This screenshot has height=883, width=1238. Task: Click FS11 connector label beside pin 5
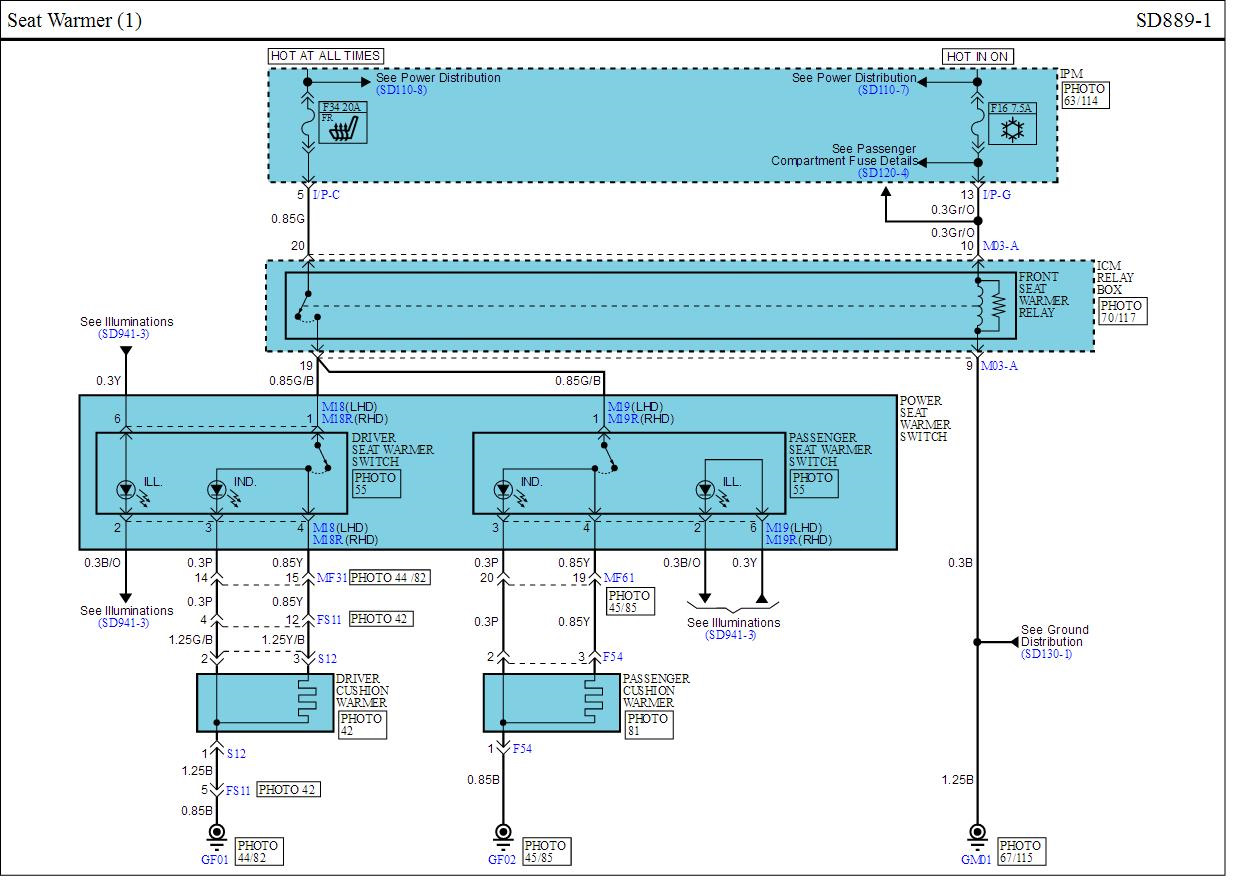point(238,790)
